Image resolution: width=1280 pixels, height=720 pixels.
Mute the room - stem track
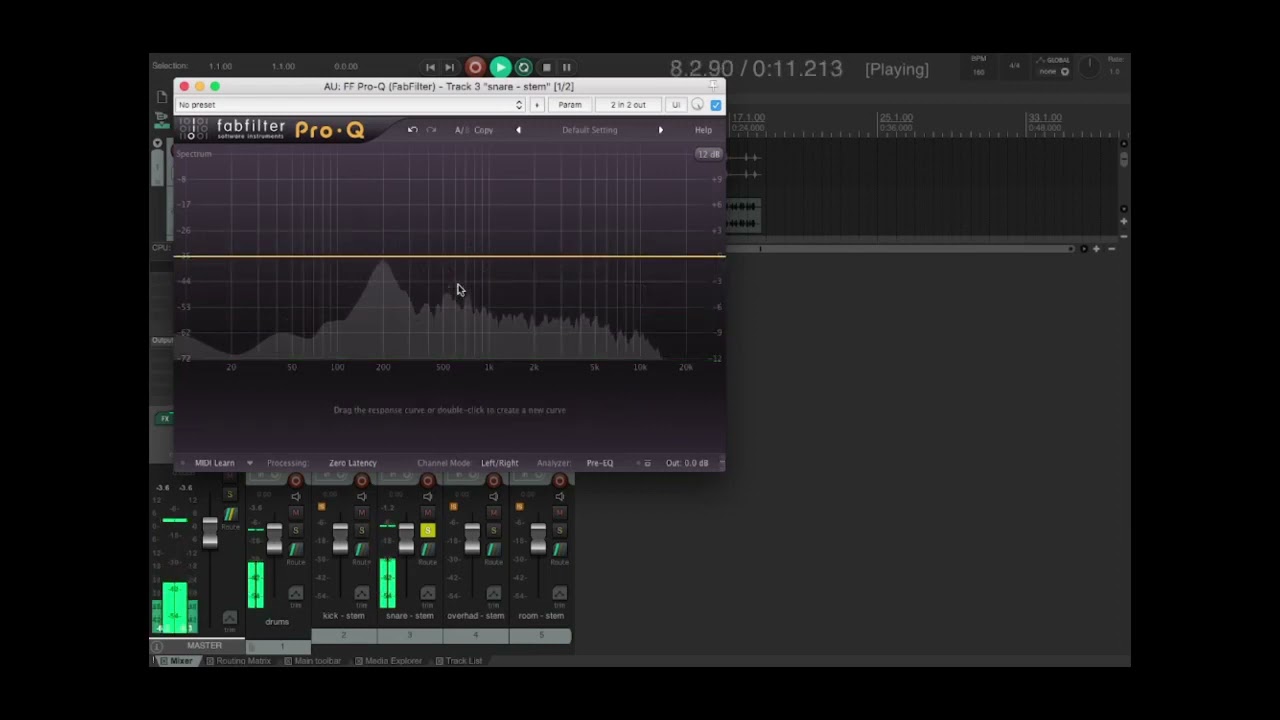point(559,513)
